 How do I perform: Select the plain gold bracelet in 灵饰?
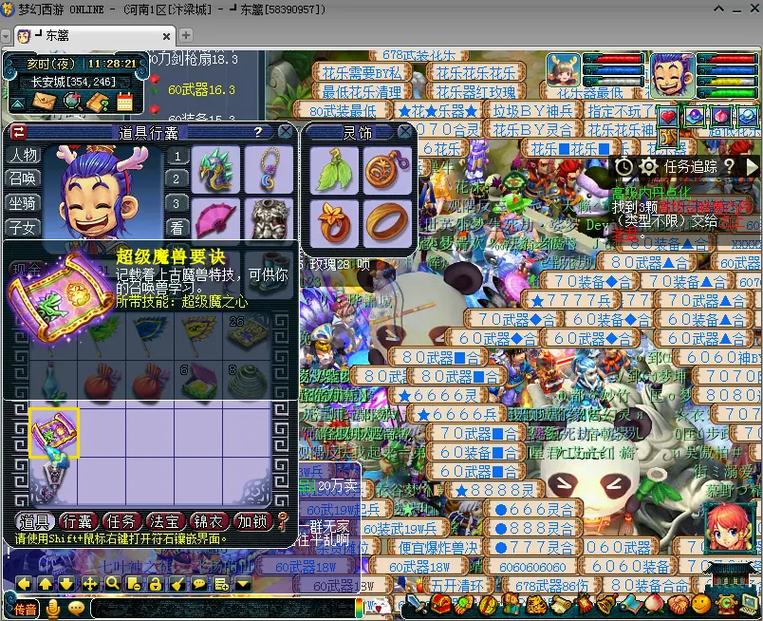click(387, 224)
